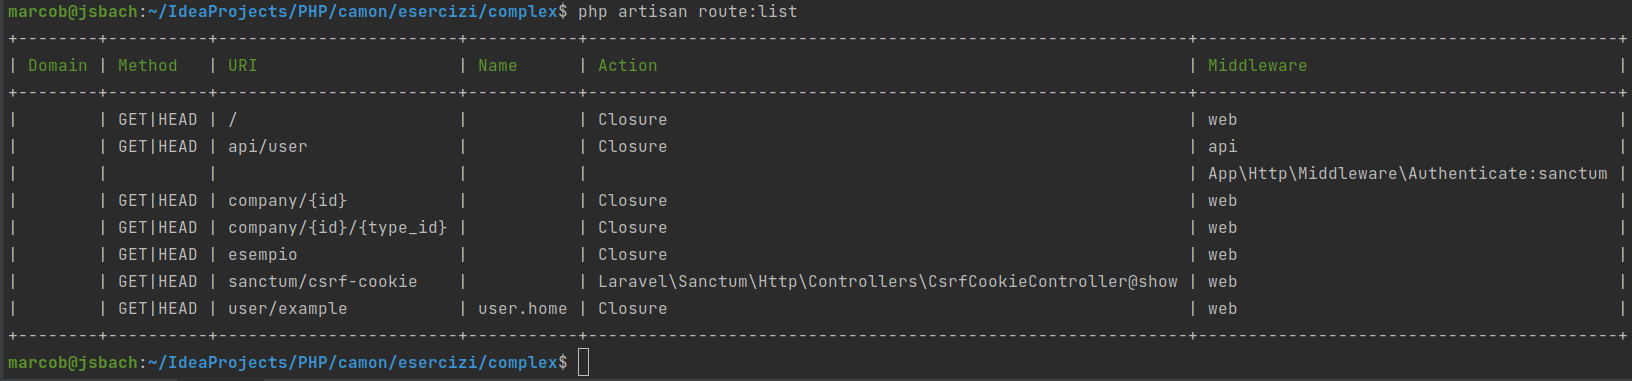The height and width of the screenshot is (381, 1632).
Task: Click the CsrfCookieController@show action text
Action: coord(1053,281)
